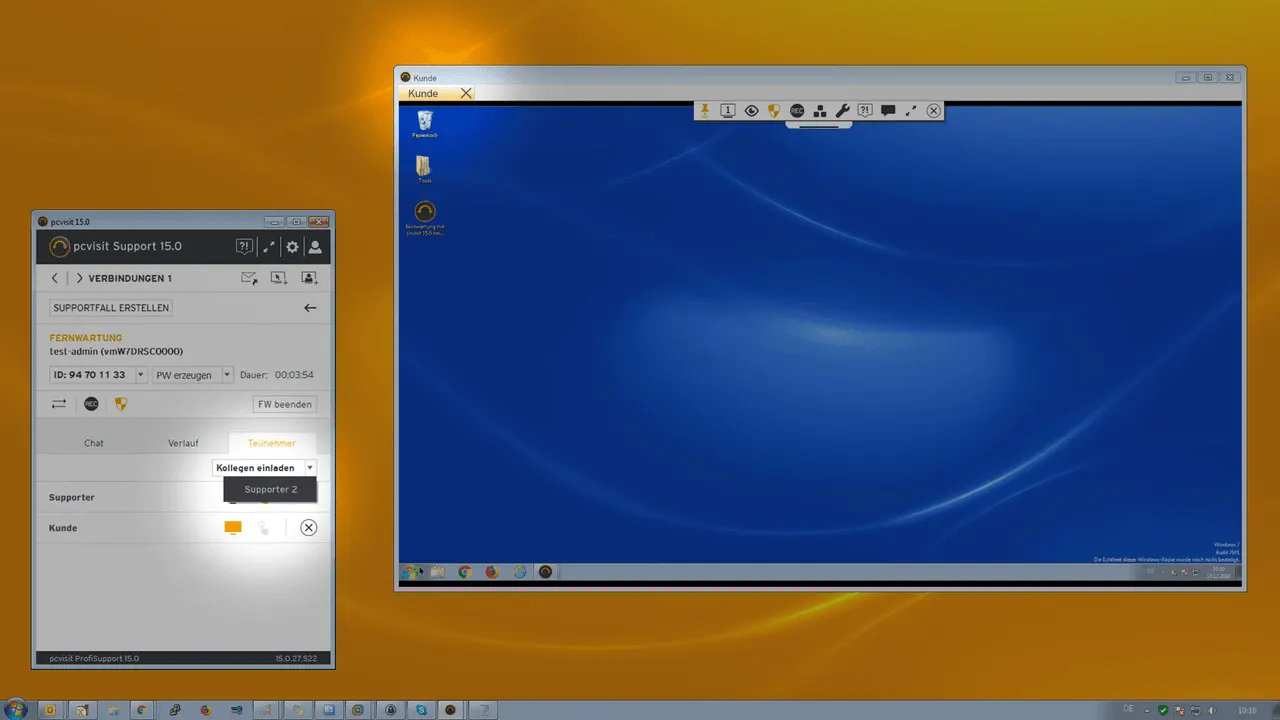Collapse the remote toolbar using its handle
The width and height of the screenshot is (1280, 720).
coord(819,125)
